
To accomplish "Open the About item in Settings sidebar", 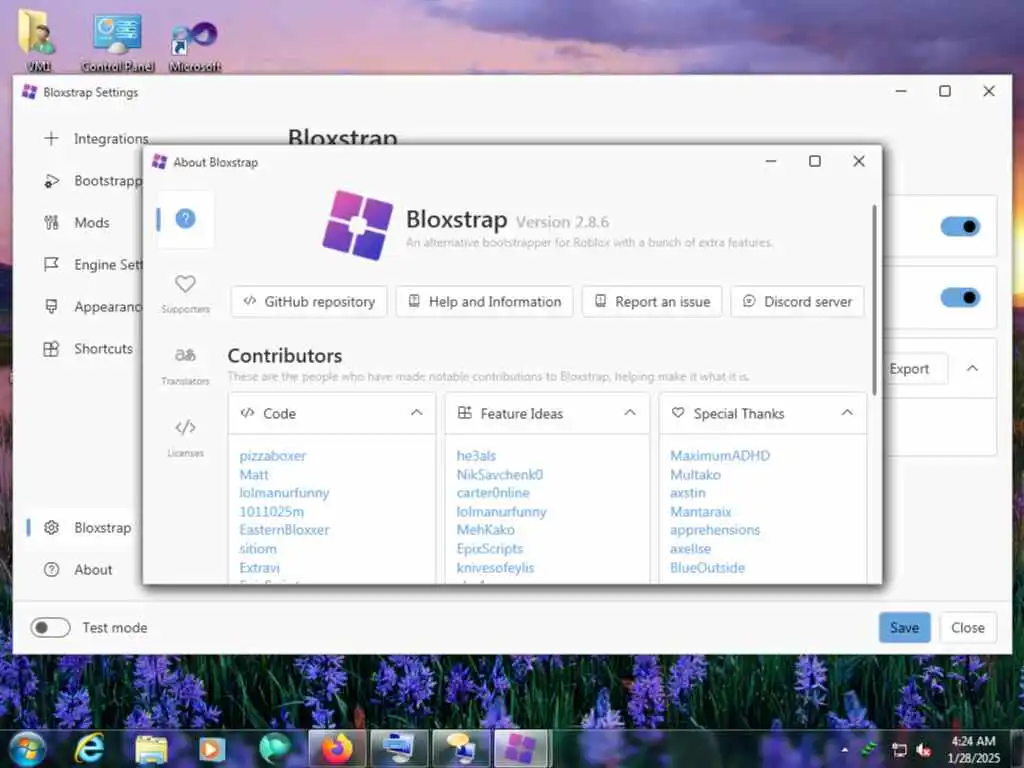I will pos(78,569).
